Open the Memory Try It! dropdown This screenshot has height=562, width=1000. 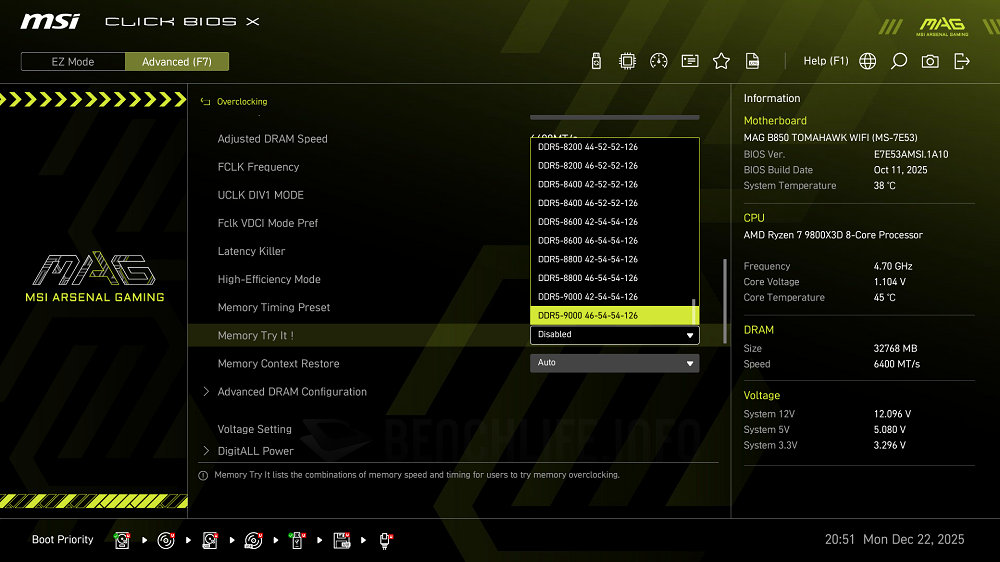click(614, 335)
